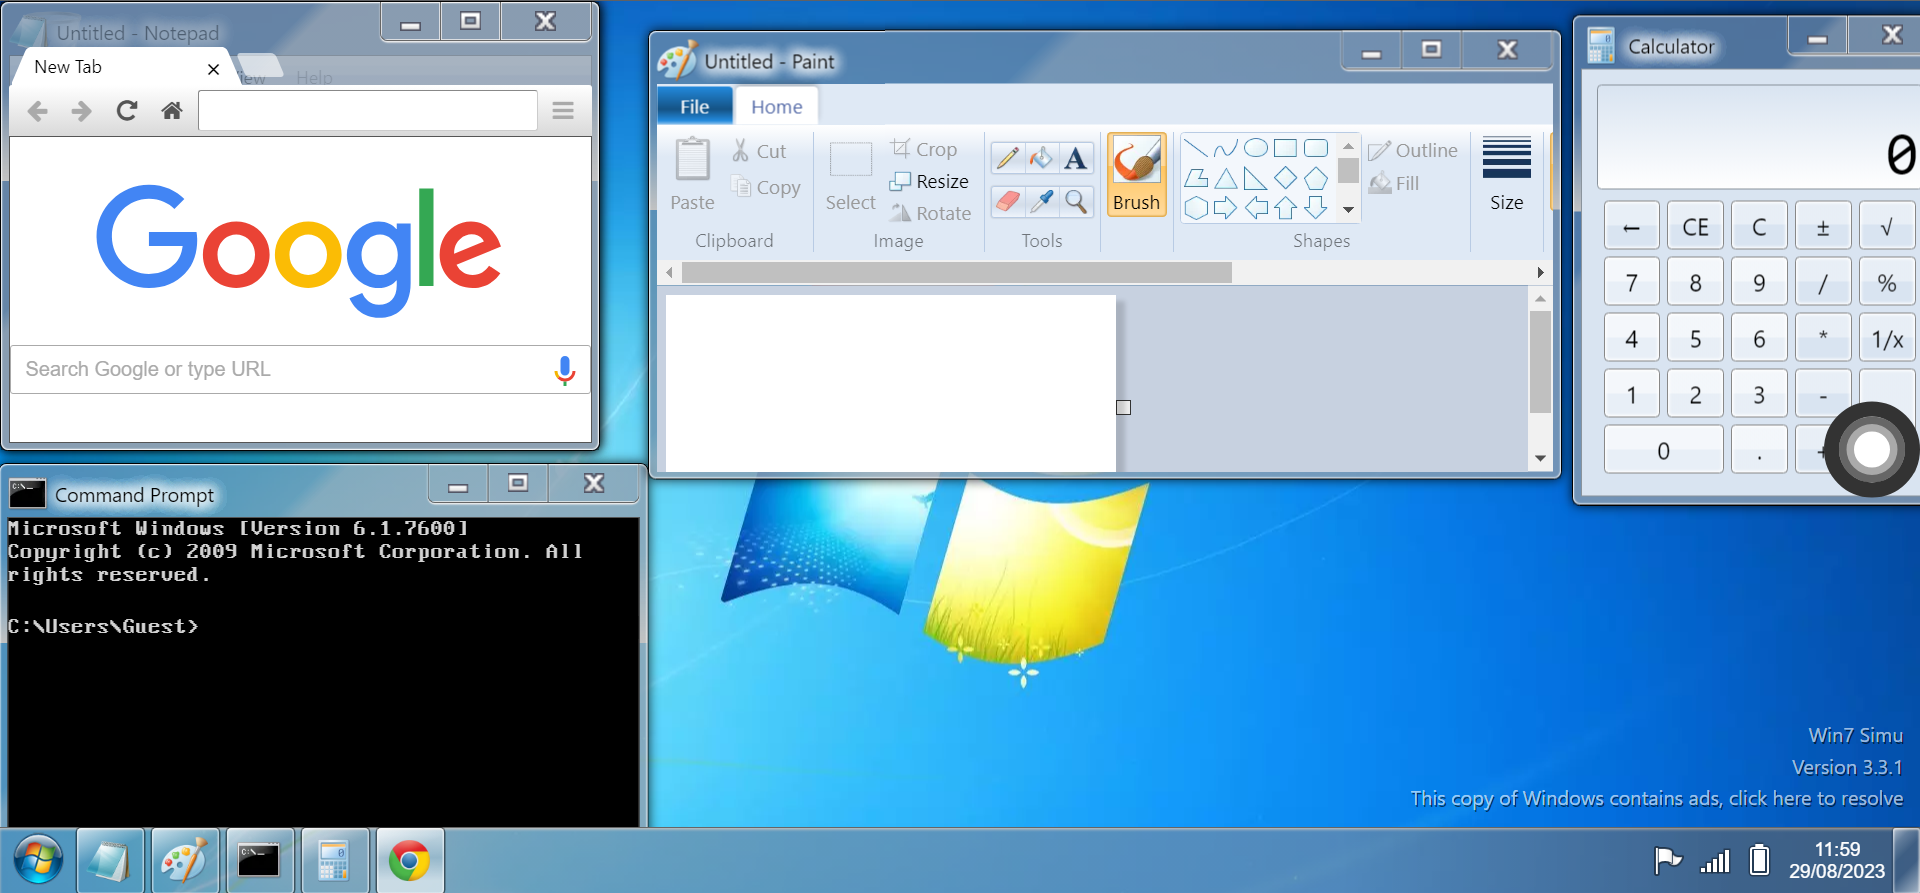
Task: Click the Resize button in Paint
Action: pyautogui.click(x=930, y=181)
